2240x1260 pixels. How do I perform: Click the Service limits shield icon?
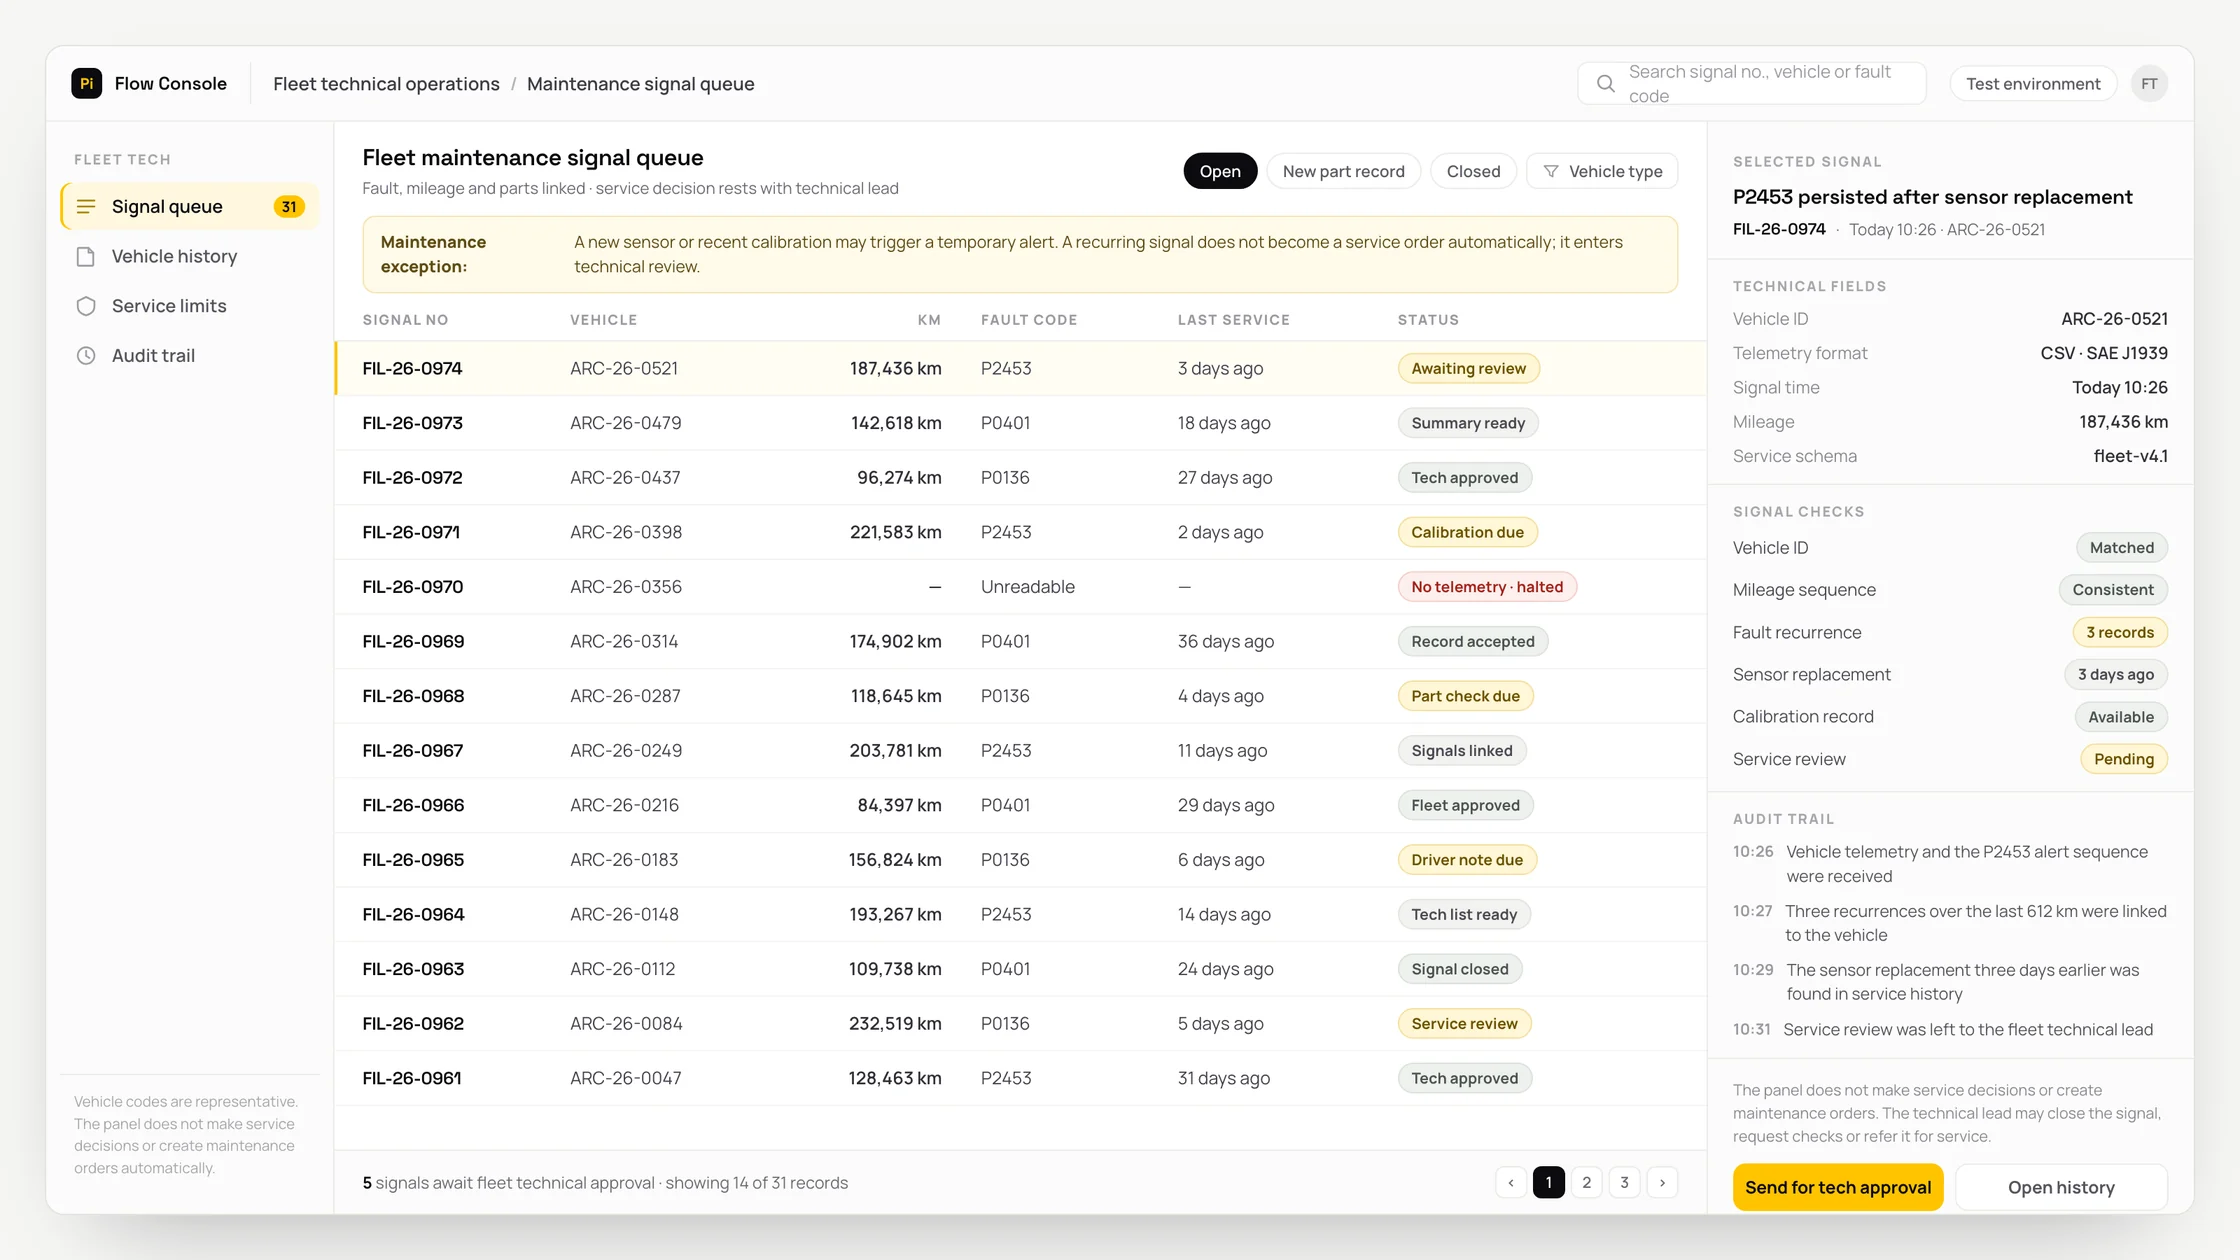(x=86, y=306)
